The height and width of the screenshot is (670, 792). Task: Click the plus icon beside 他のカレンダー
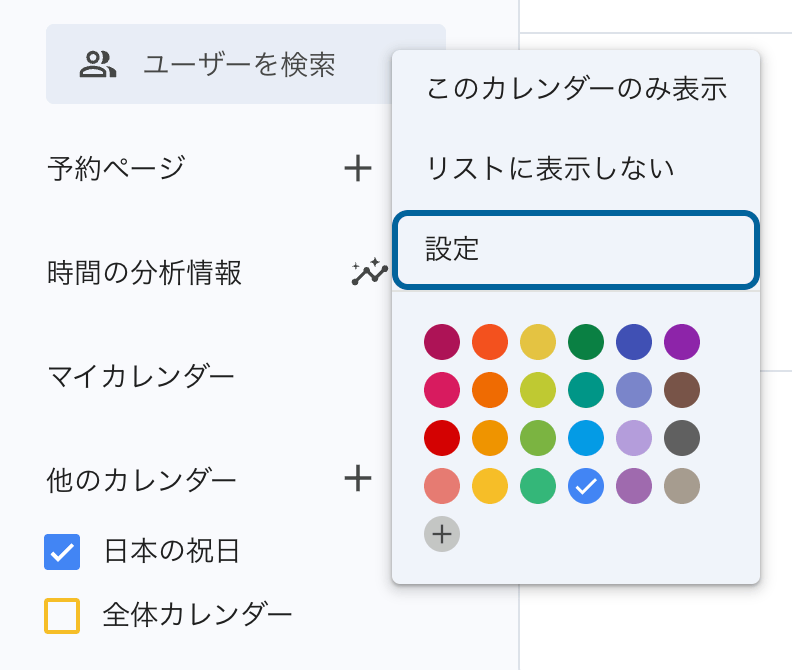pos(358,479)
